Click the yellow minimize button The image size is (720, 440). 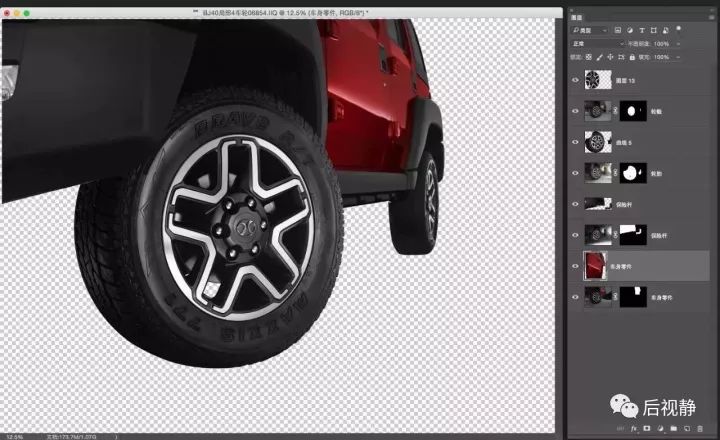pyautogui.click(x=17, y=13)
